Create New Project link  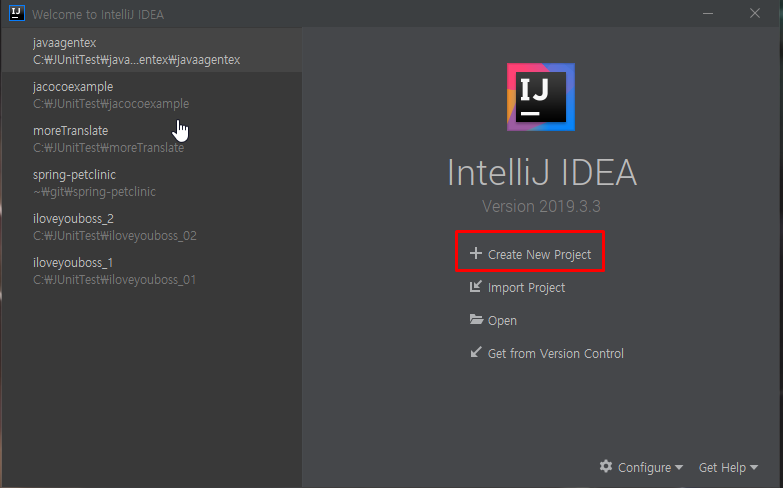(x=539, y=255)
